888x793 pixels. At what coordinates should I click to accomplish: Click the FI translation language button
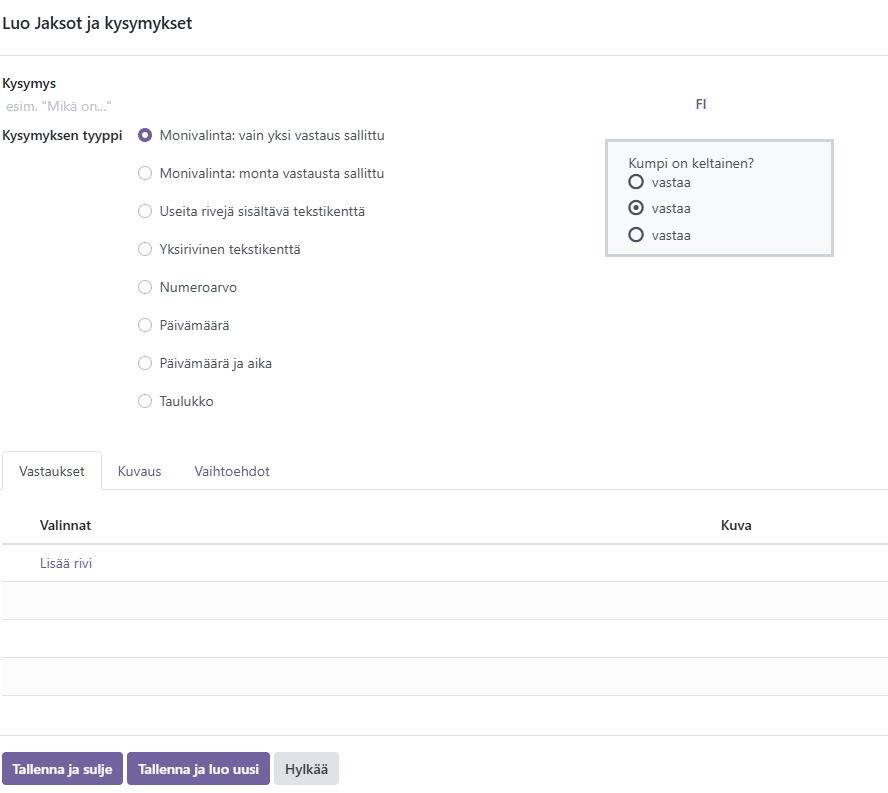click(701, 104)
